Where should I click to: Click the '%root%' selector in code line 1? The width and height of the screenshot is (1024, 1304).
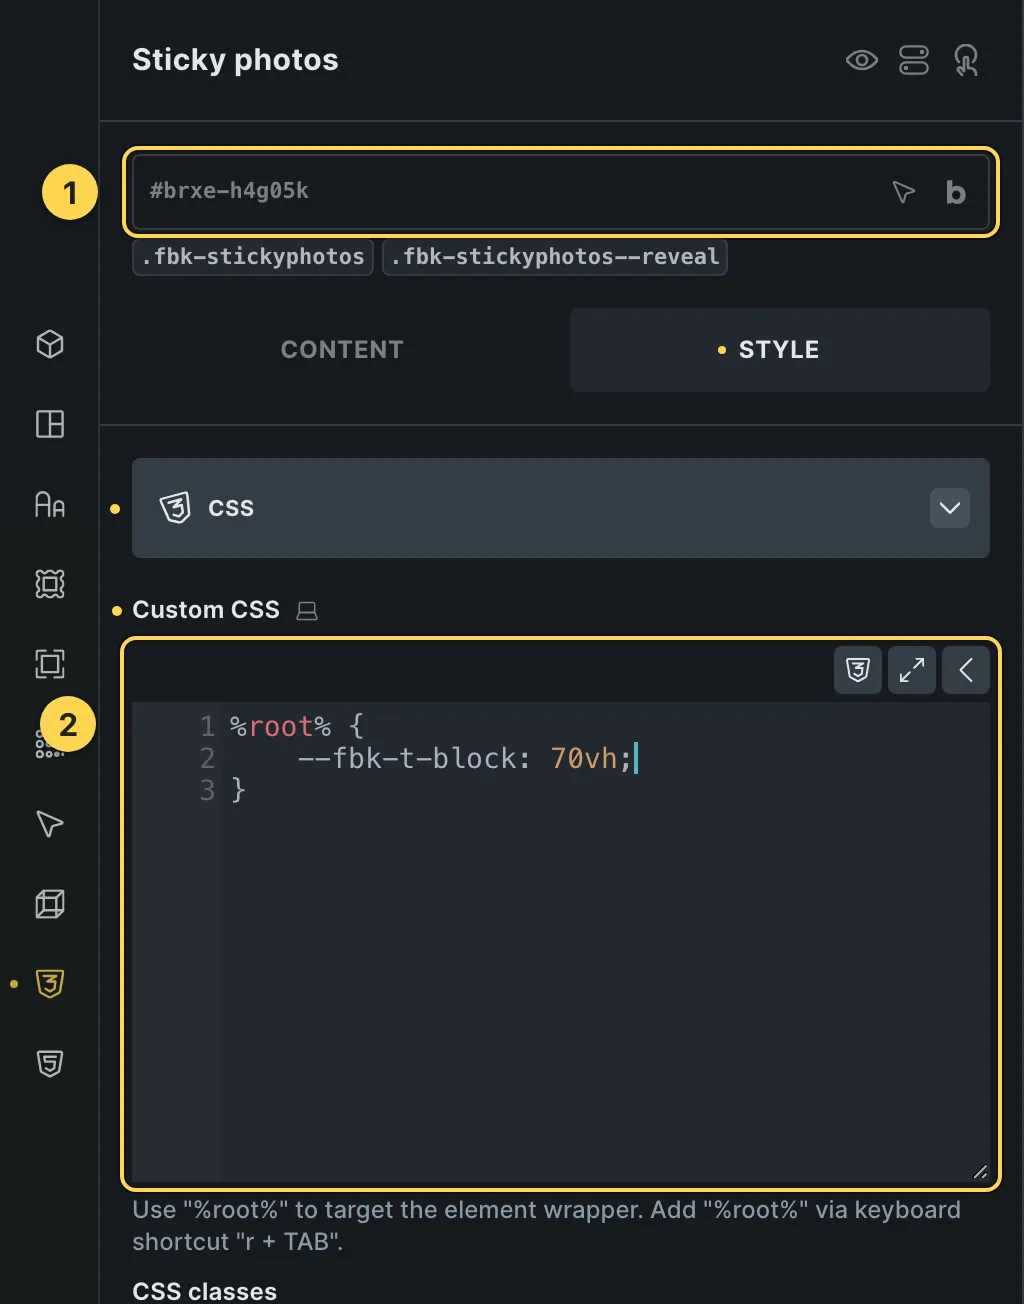(280, 726)
